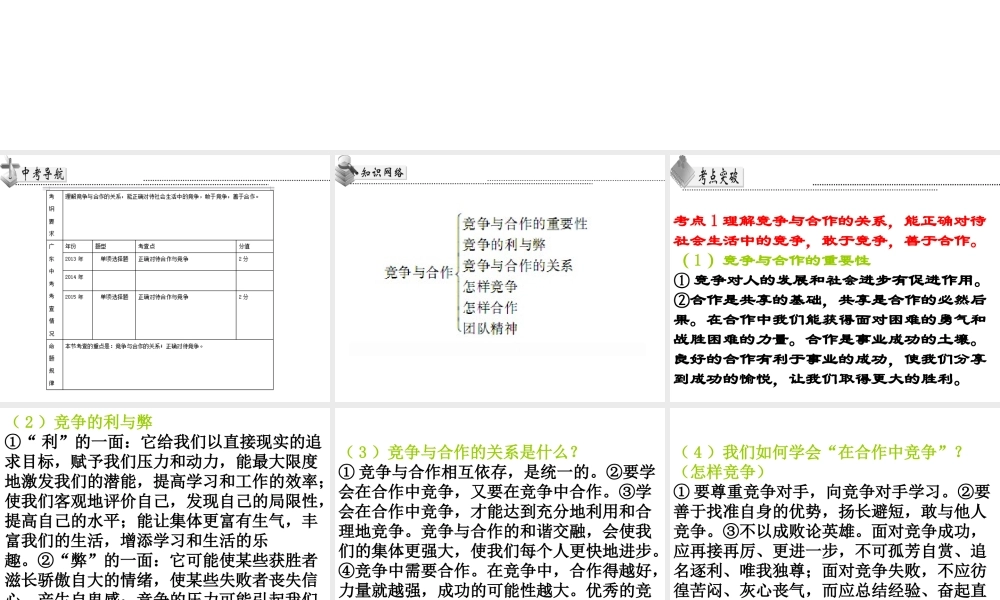Open the 中考导航 slide with the exam table

[165, 278]
